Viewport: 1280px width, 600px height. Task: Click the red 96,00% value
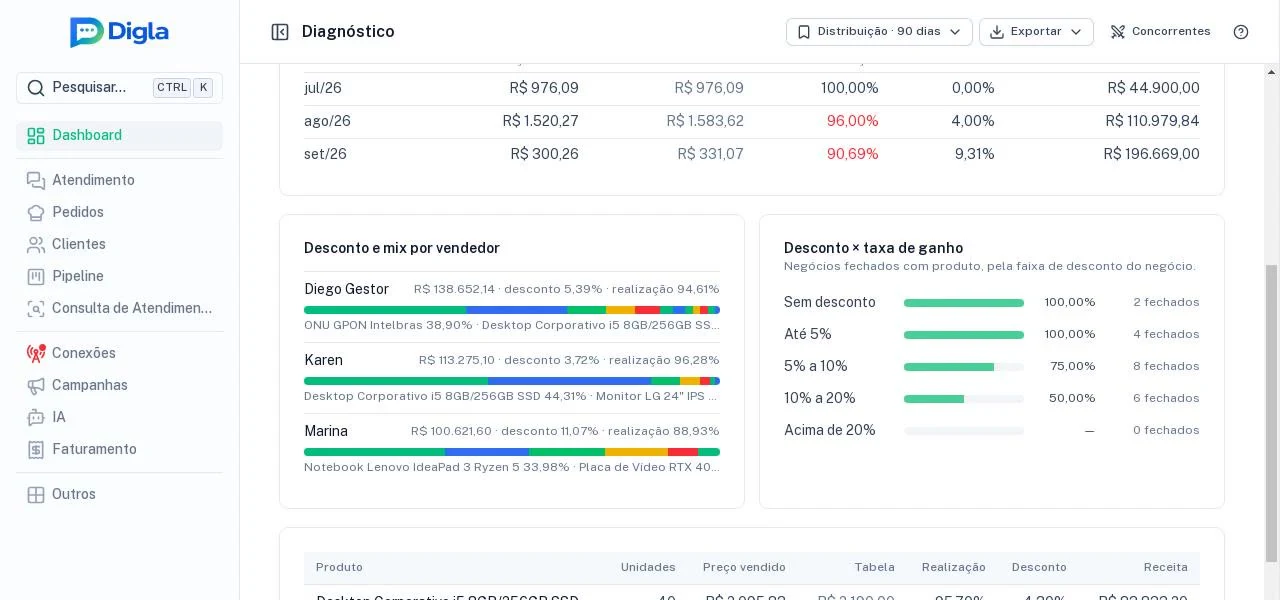tap(852, 122)
